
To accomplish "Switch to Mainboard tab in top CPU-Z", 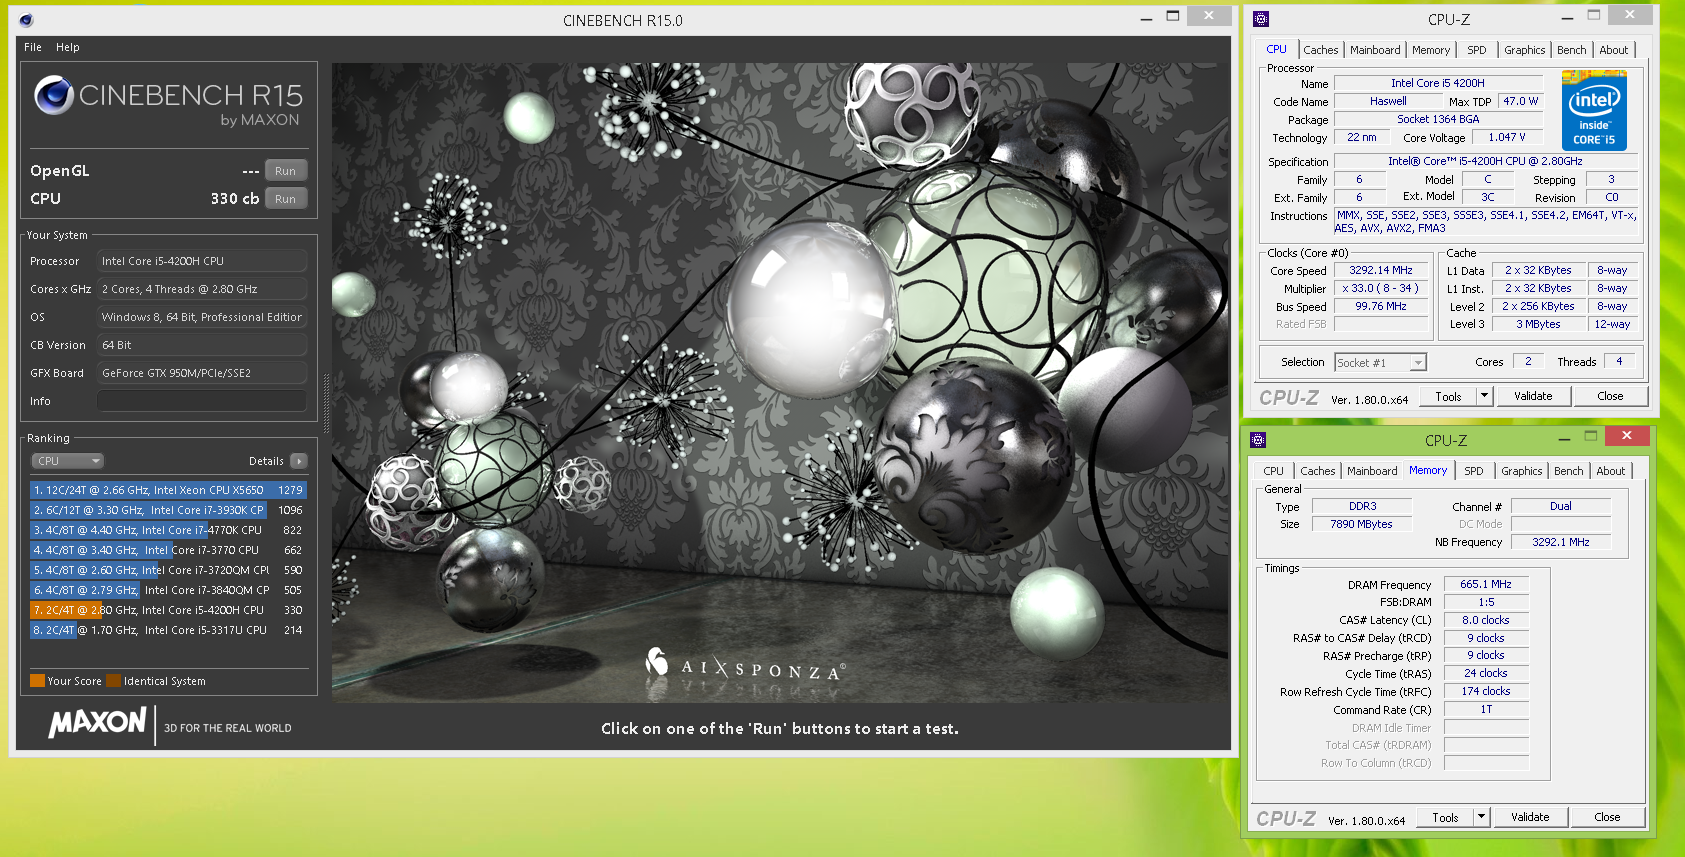I will (1375, 50).
